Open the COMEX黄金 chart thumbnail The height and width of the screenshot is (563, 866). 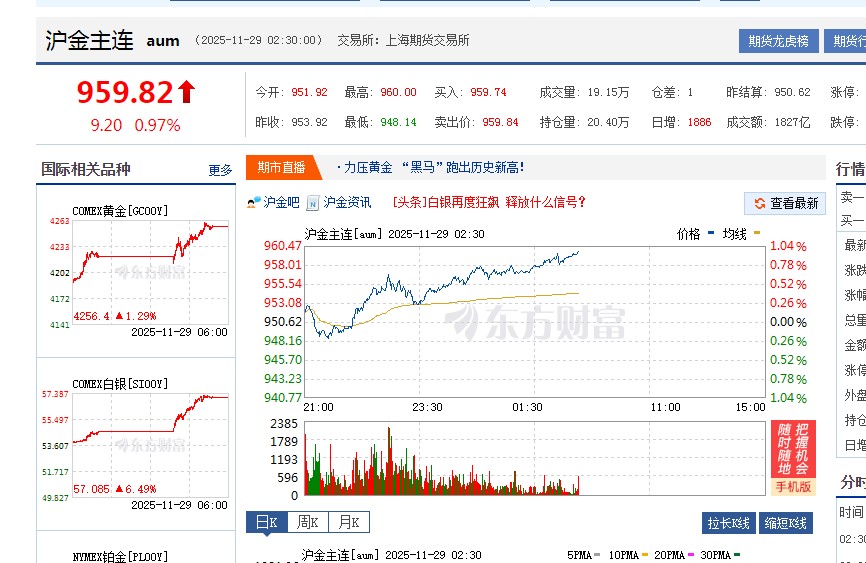[x=150, y=272]
